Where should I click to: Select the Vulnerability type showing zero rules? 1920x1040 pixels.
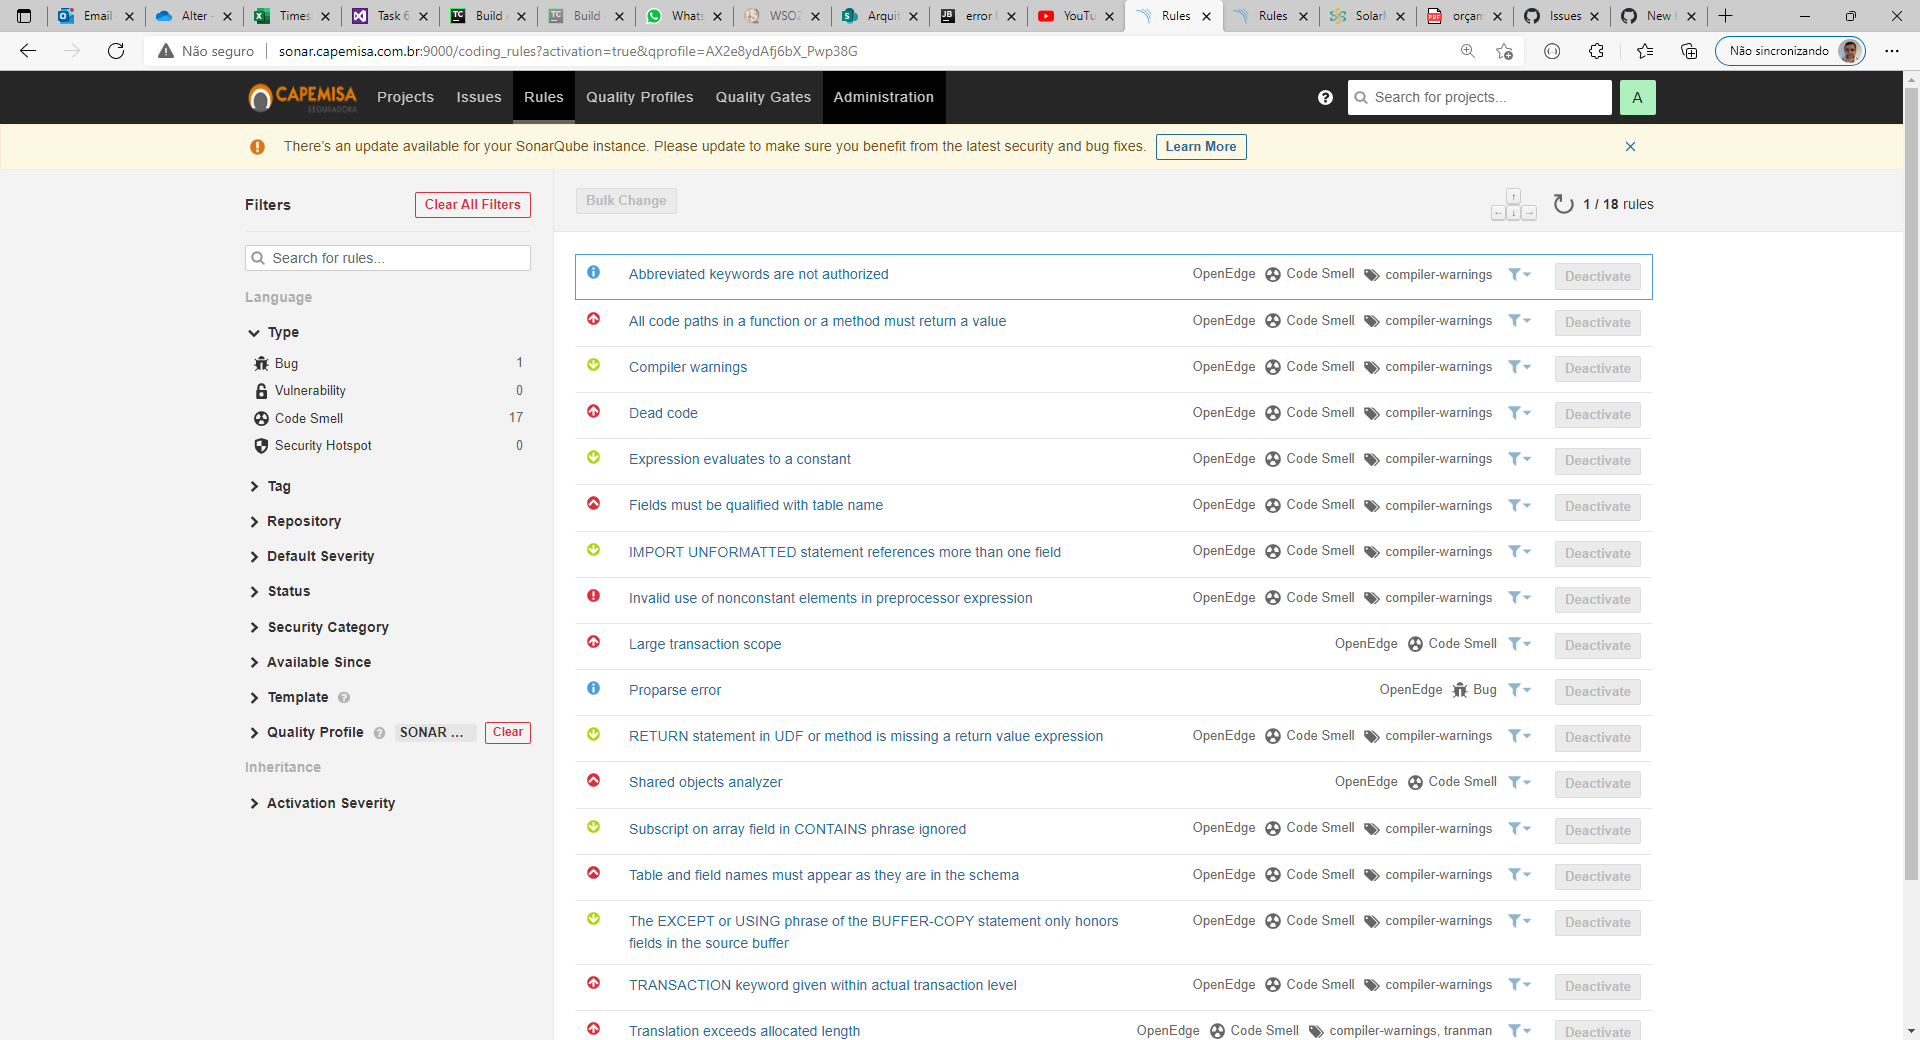(311, 390)
